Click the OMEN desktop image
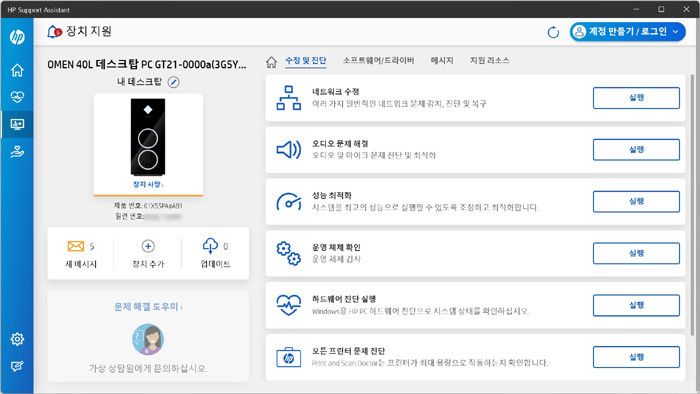Image resolution: width=700 pixels, height=394 pixels. point(148,137)
